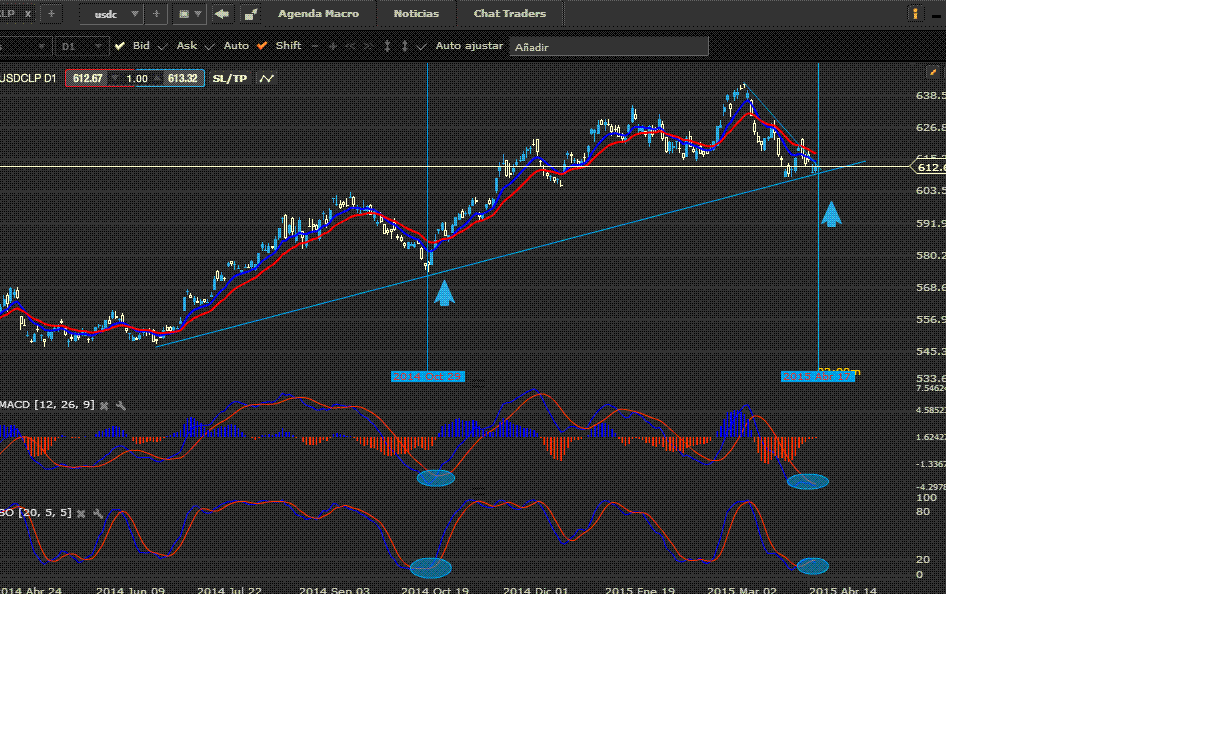
Task: Click the add tab plus icon
Action: point(51,14)
